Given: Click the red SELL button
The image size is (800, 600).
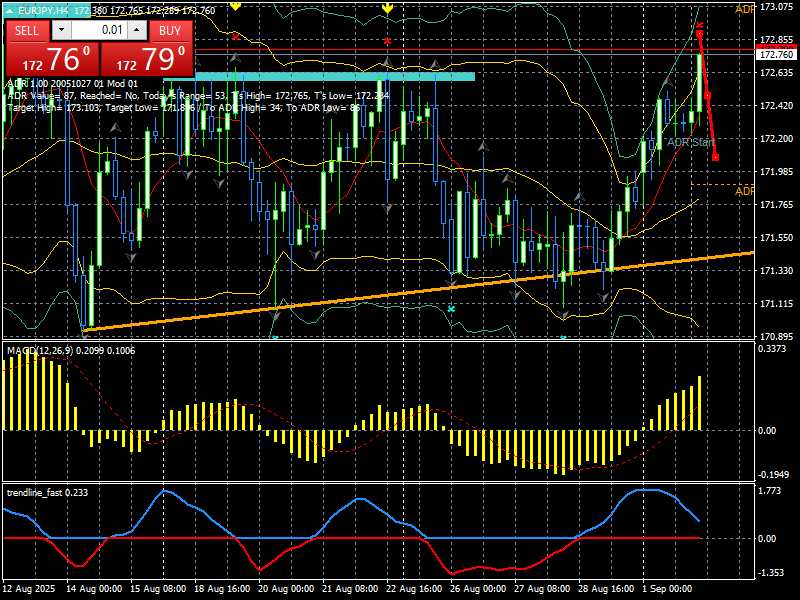Looking at the screenshot, I should [27, 31].
